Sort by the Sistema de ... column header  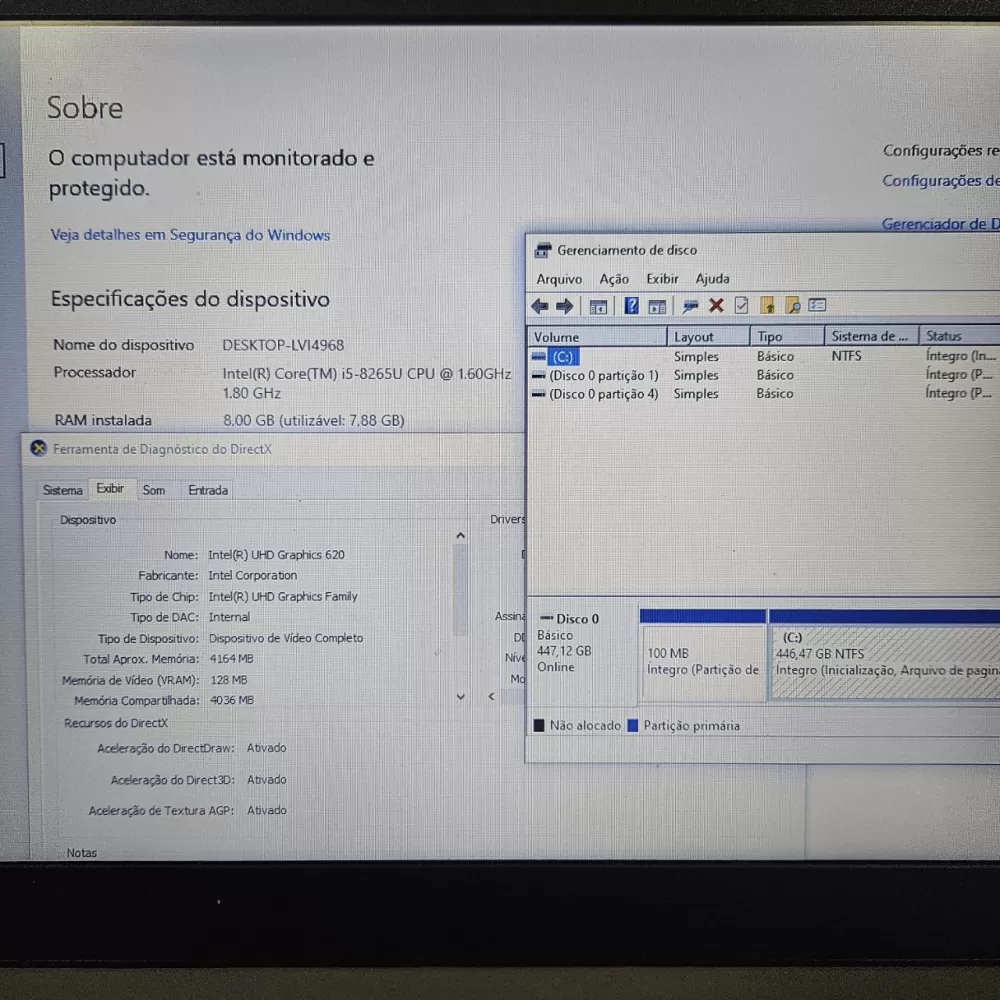[872, 335]
